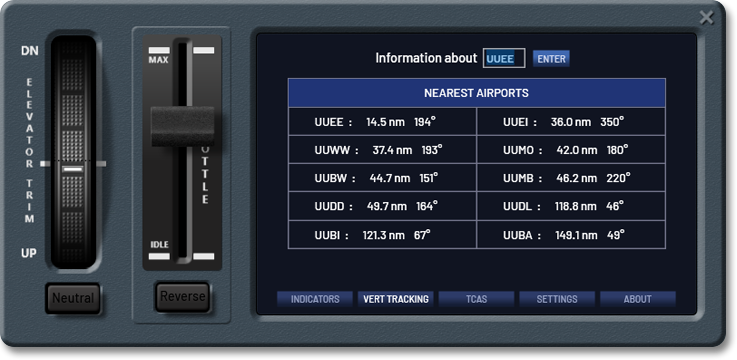This screenshot has width=737, height=360.
Task: Select the UUBA 149.1 nm airport entry
Action: pyautogui.click(x=571, y=235)
